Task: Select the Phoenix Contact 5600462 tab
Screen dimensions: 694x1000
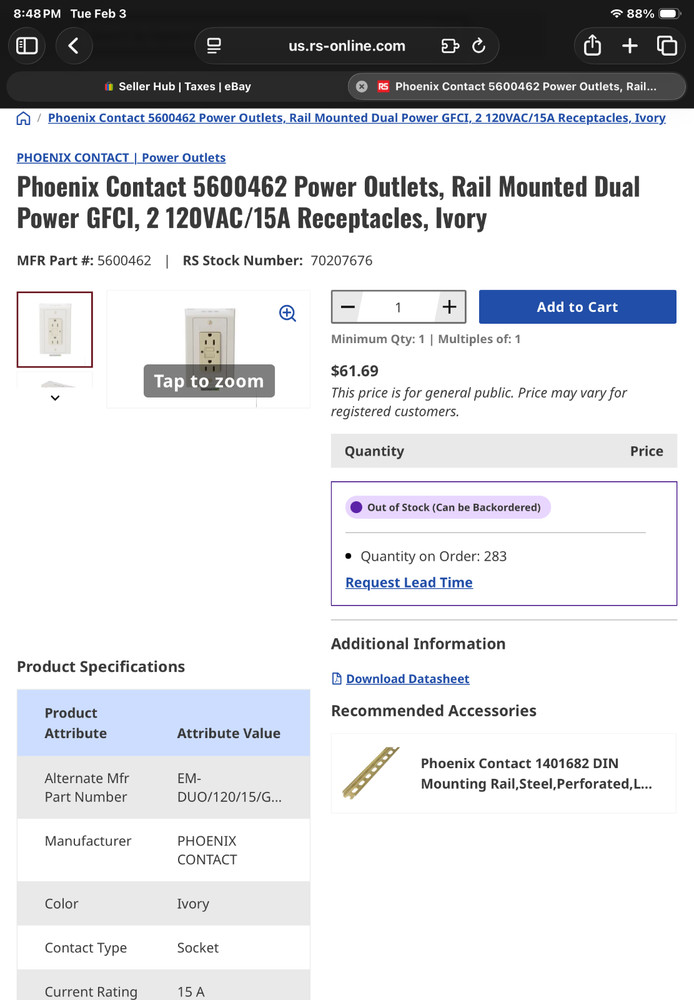Action: tap(520, 86)
